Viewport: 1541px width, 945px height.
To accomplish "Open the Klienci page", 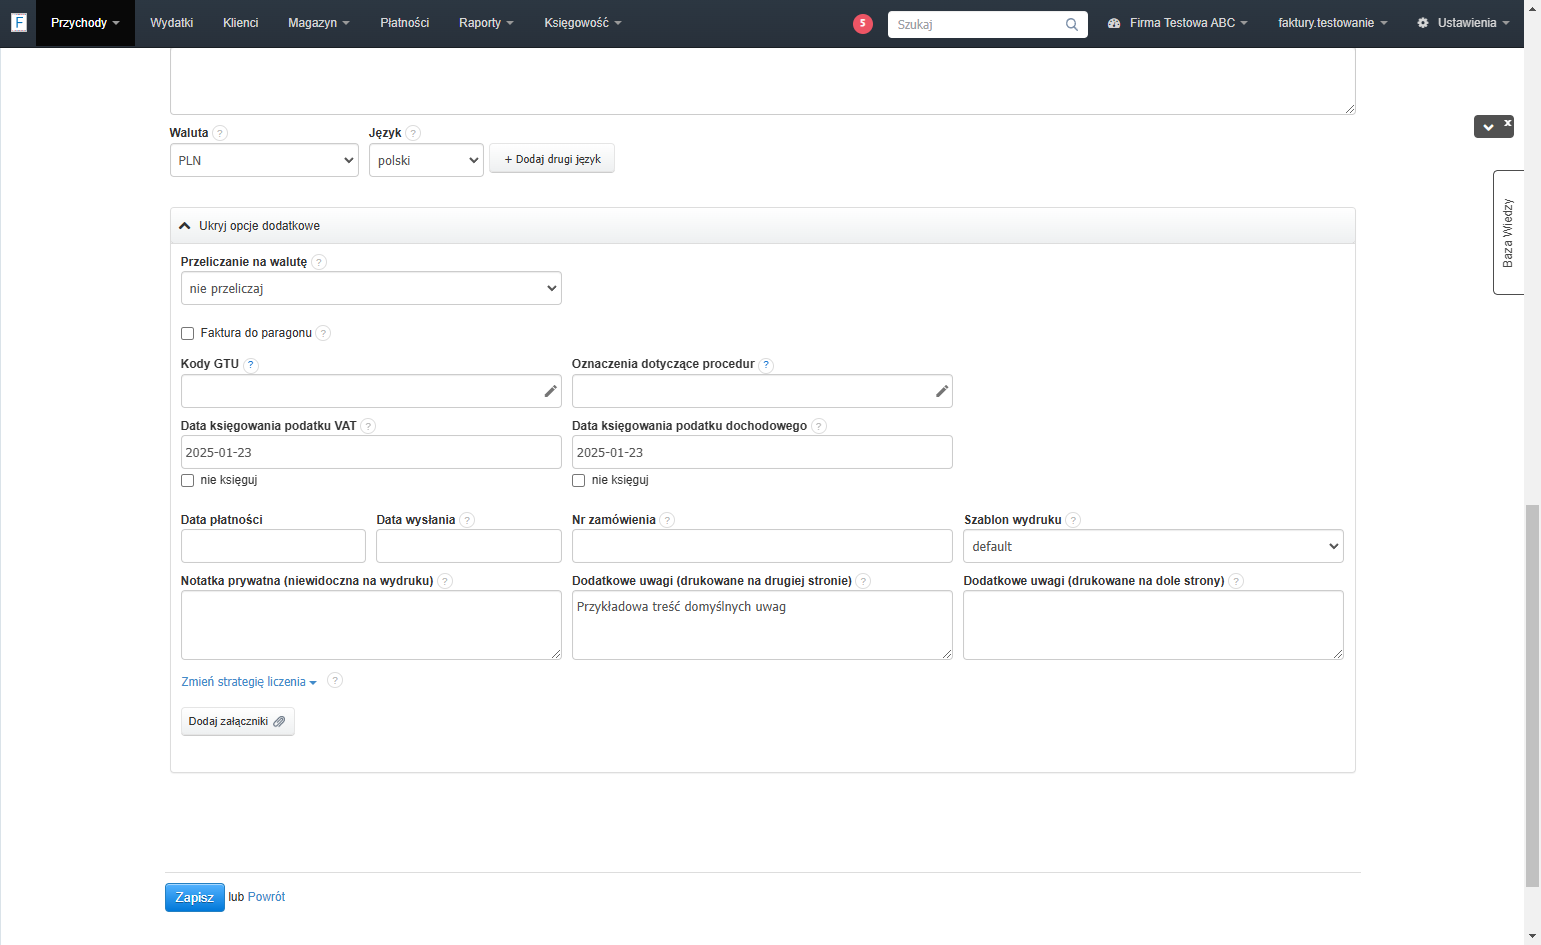I will (240, 23).
